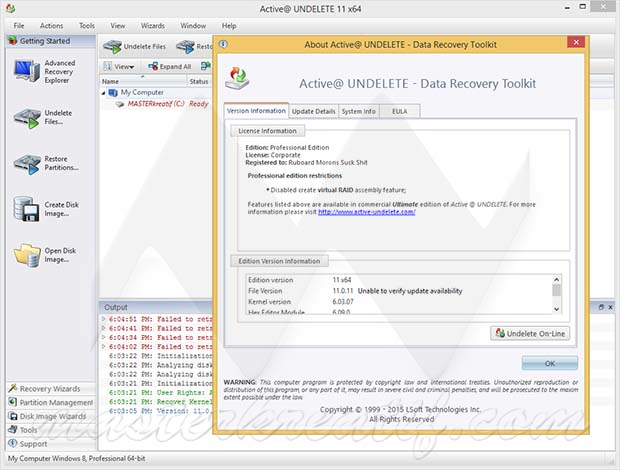The height and width of the screenshot is (470, 620).
Task: Open the Help menu
Action: point(229,26)
